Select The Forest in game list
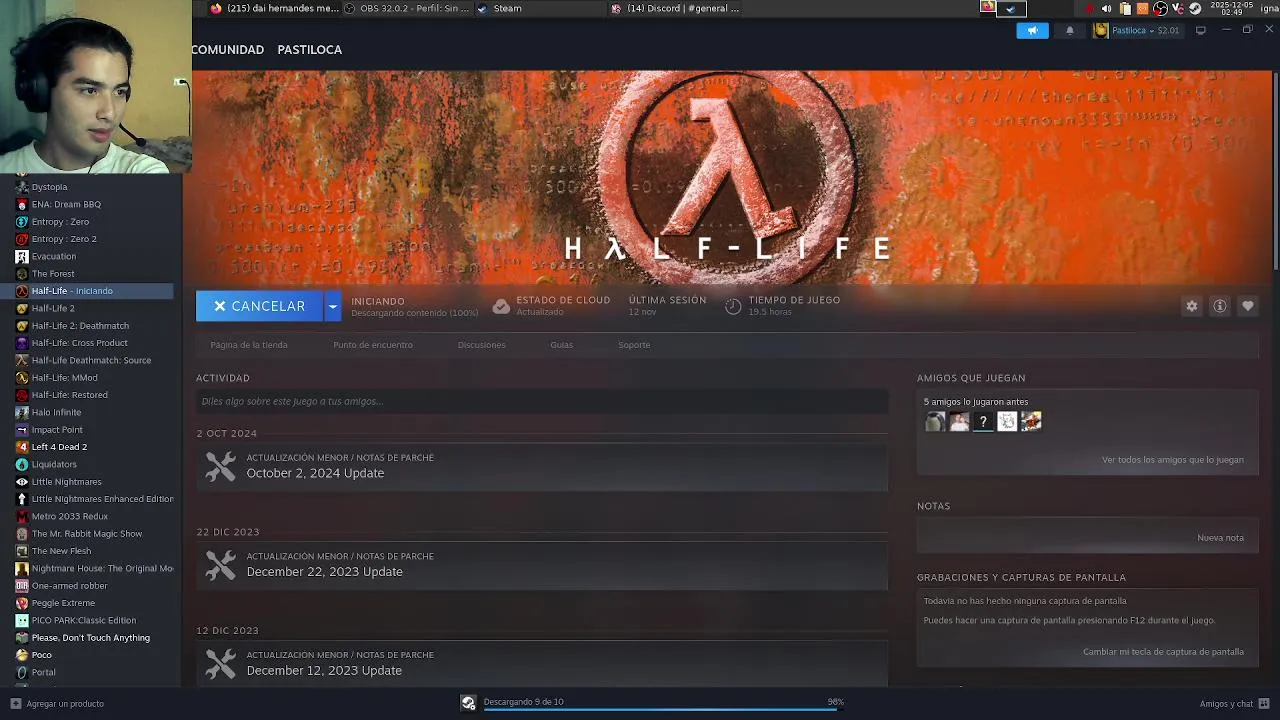Screen dimensions: 1280x720 pyautogui.click(x=94, y=273)
